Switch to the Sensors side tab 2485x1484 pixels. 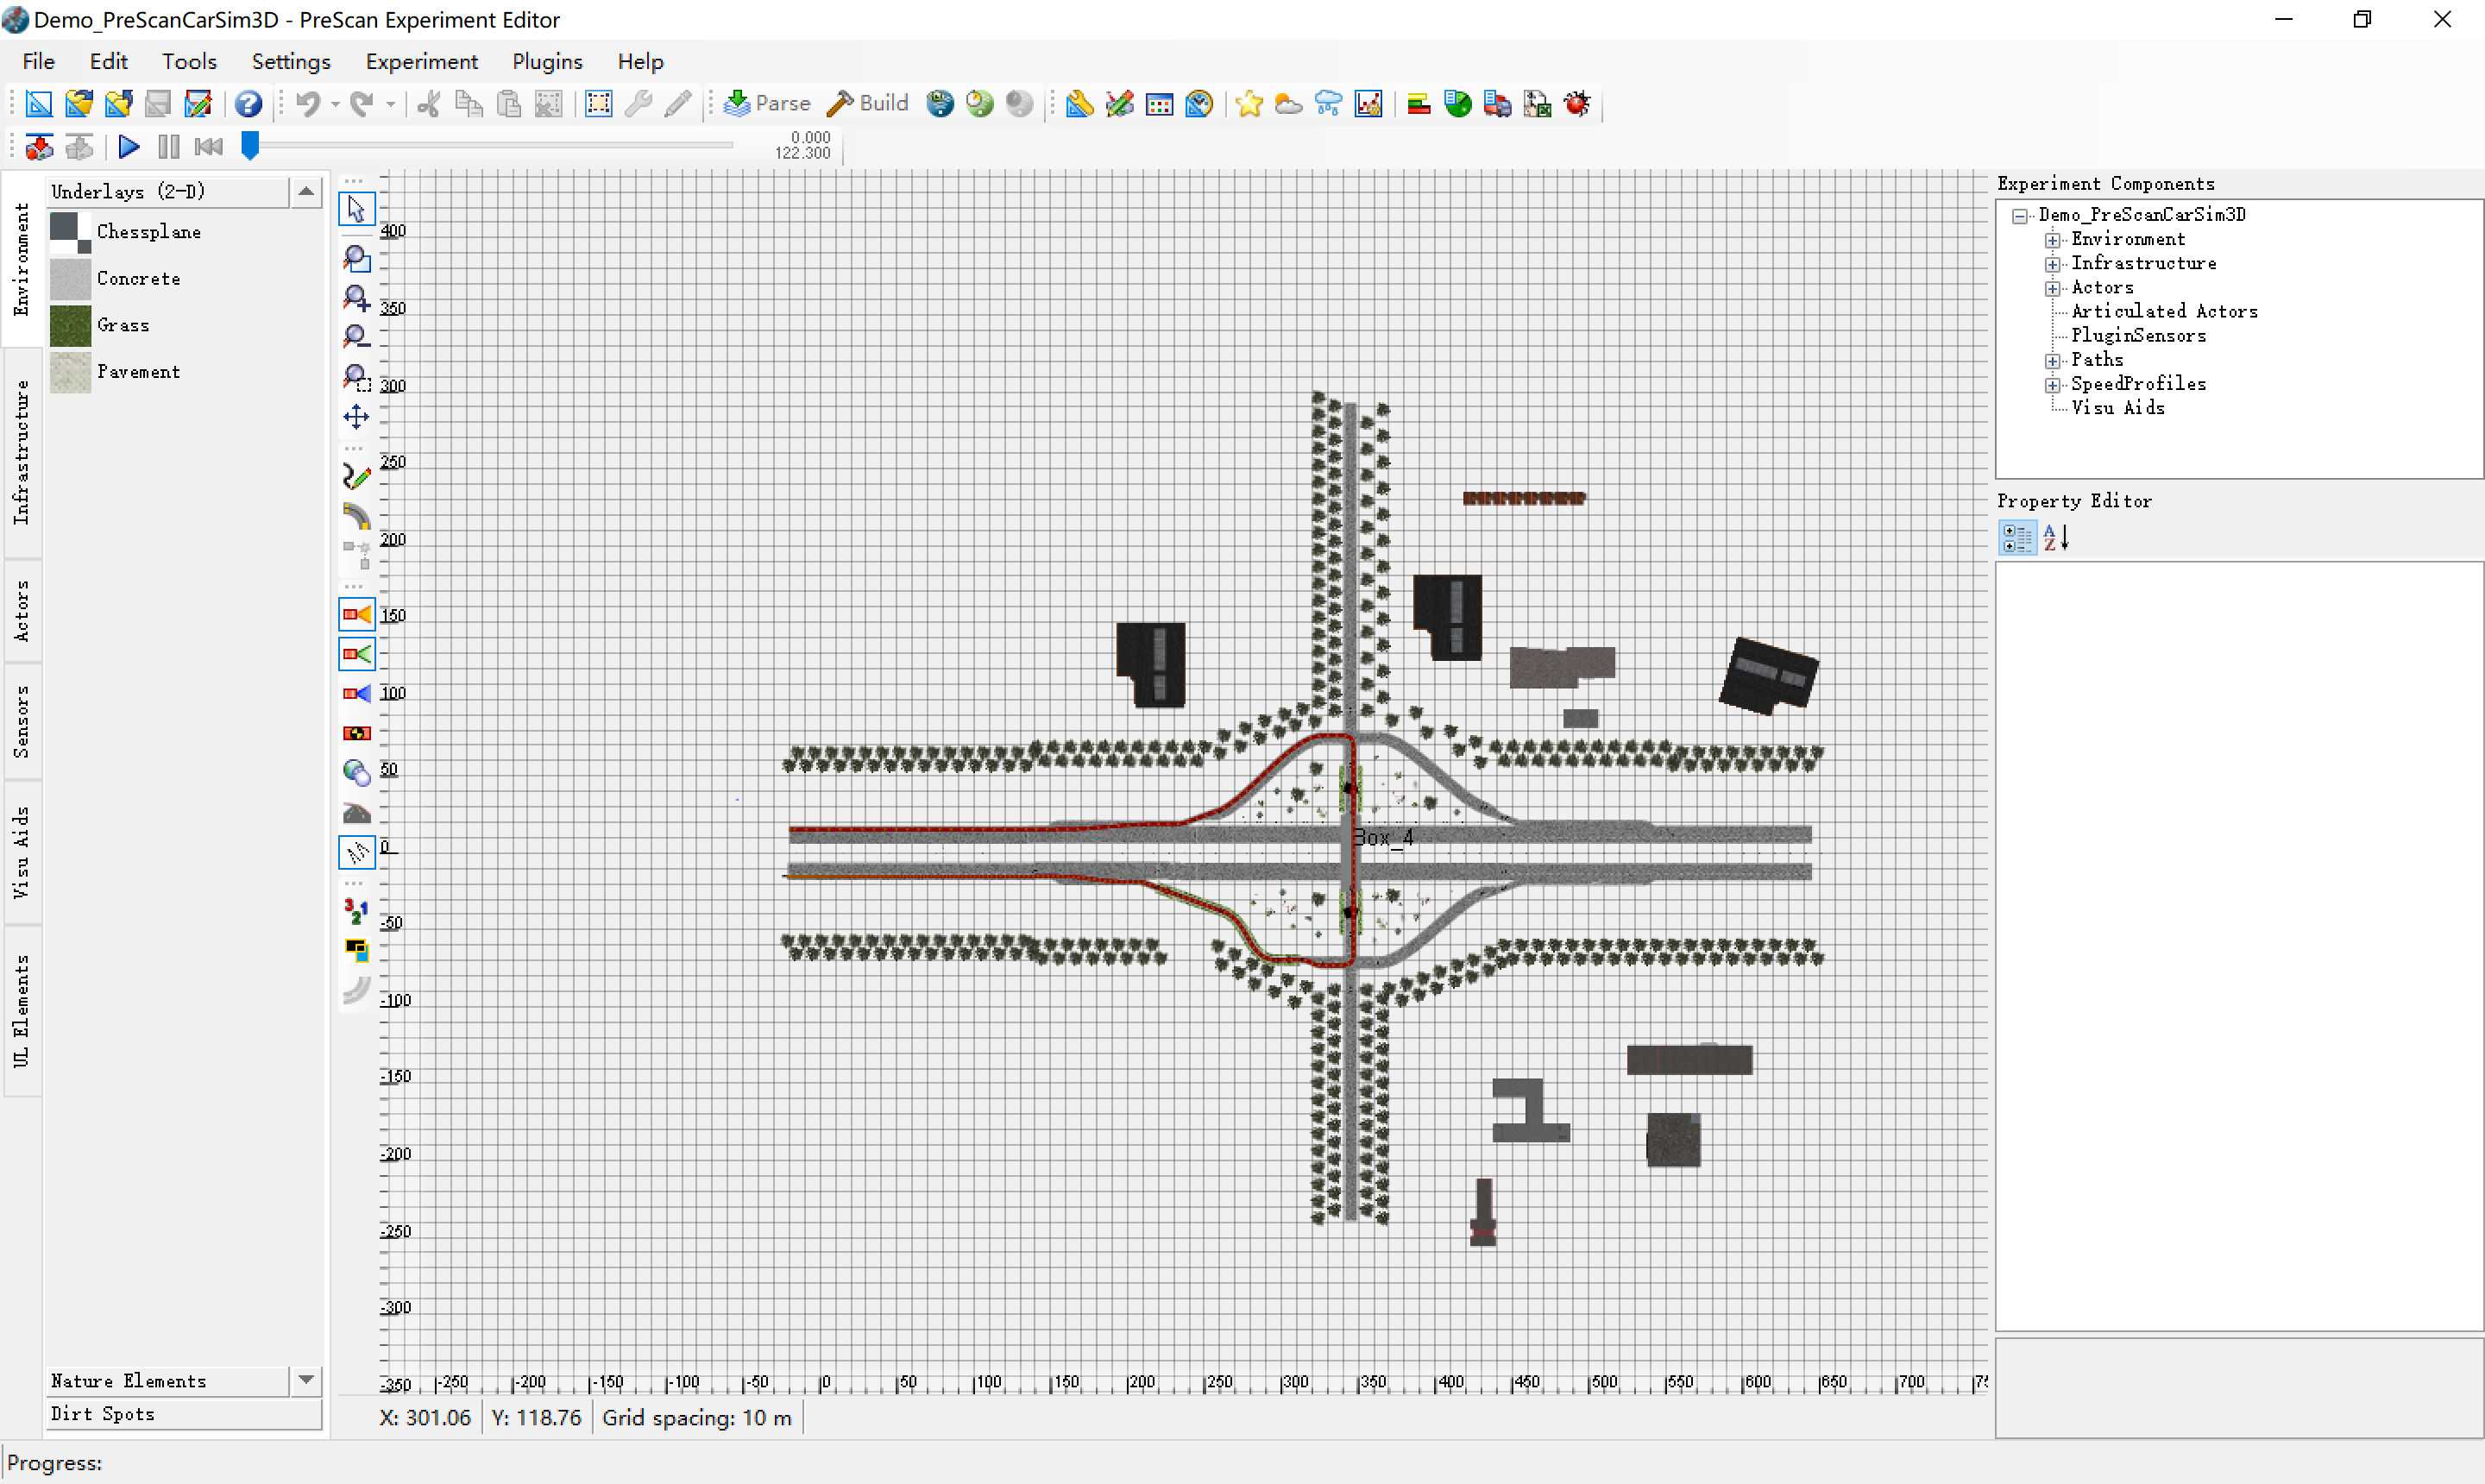[22, 721]
